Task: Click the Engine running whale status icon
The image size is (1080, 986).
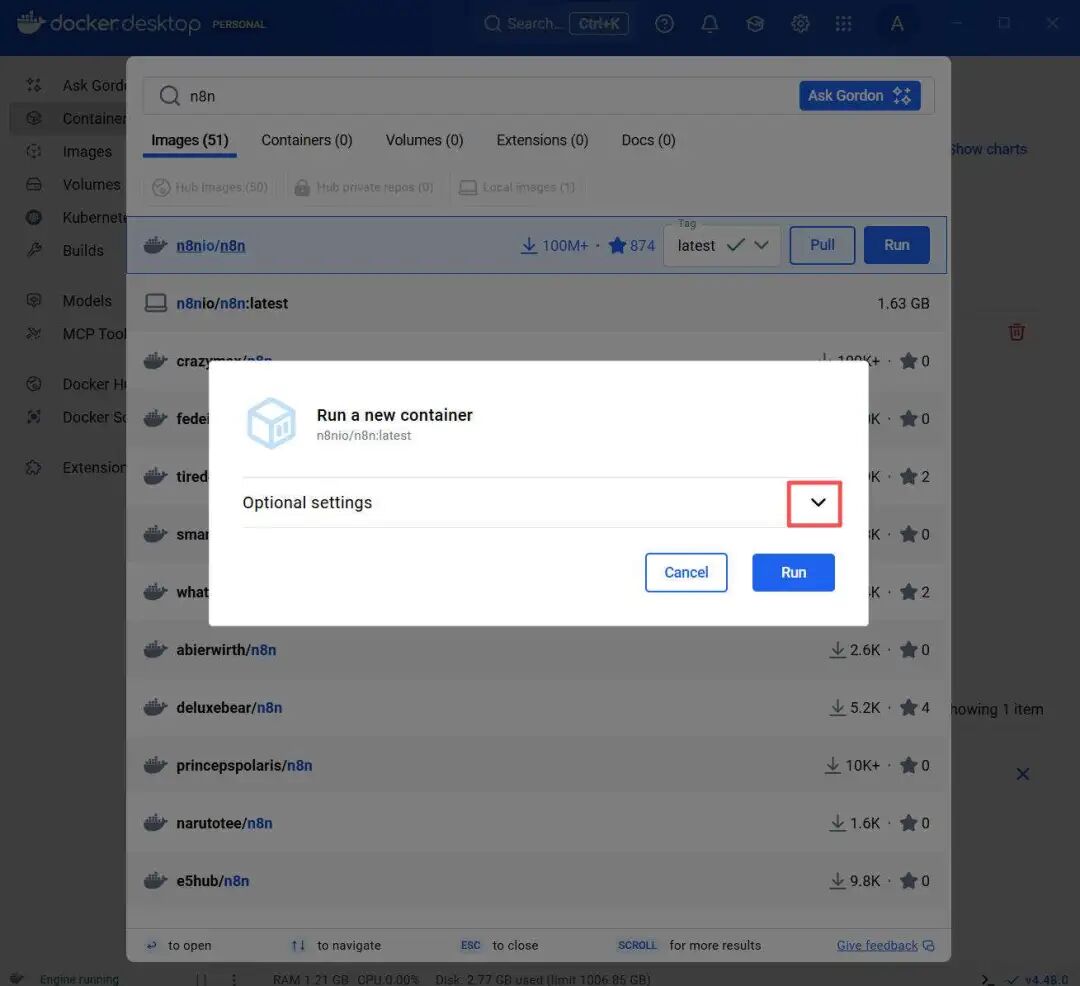Action: [x=17, y=978]
